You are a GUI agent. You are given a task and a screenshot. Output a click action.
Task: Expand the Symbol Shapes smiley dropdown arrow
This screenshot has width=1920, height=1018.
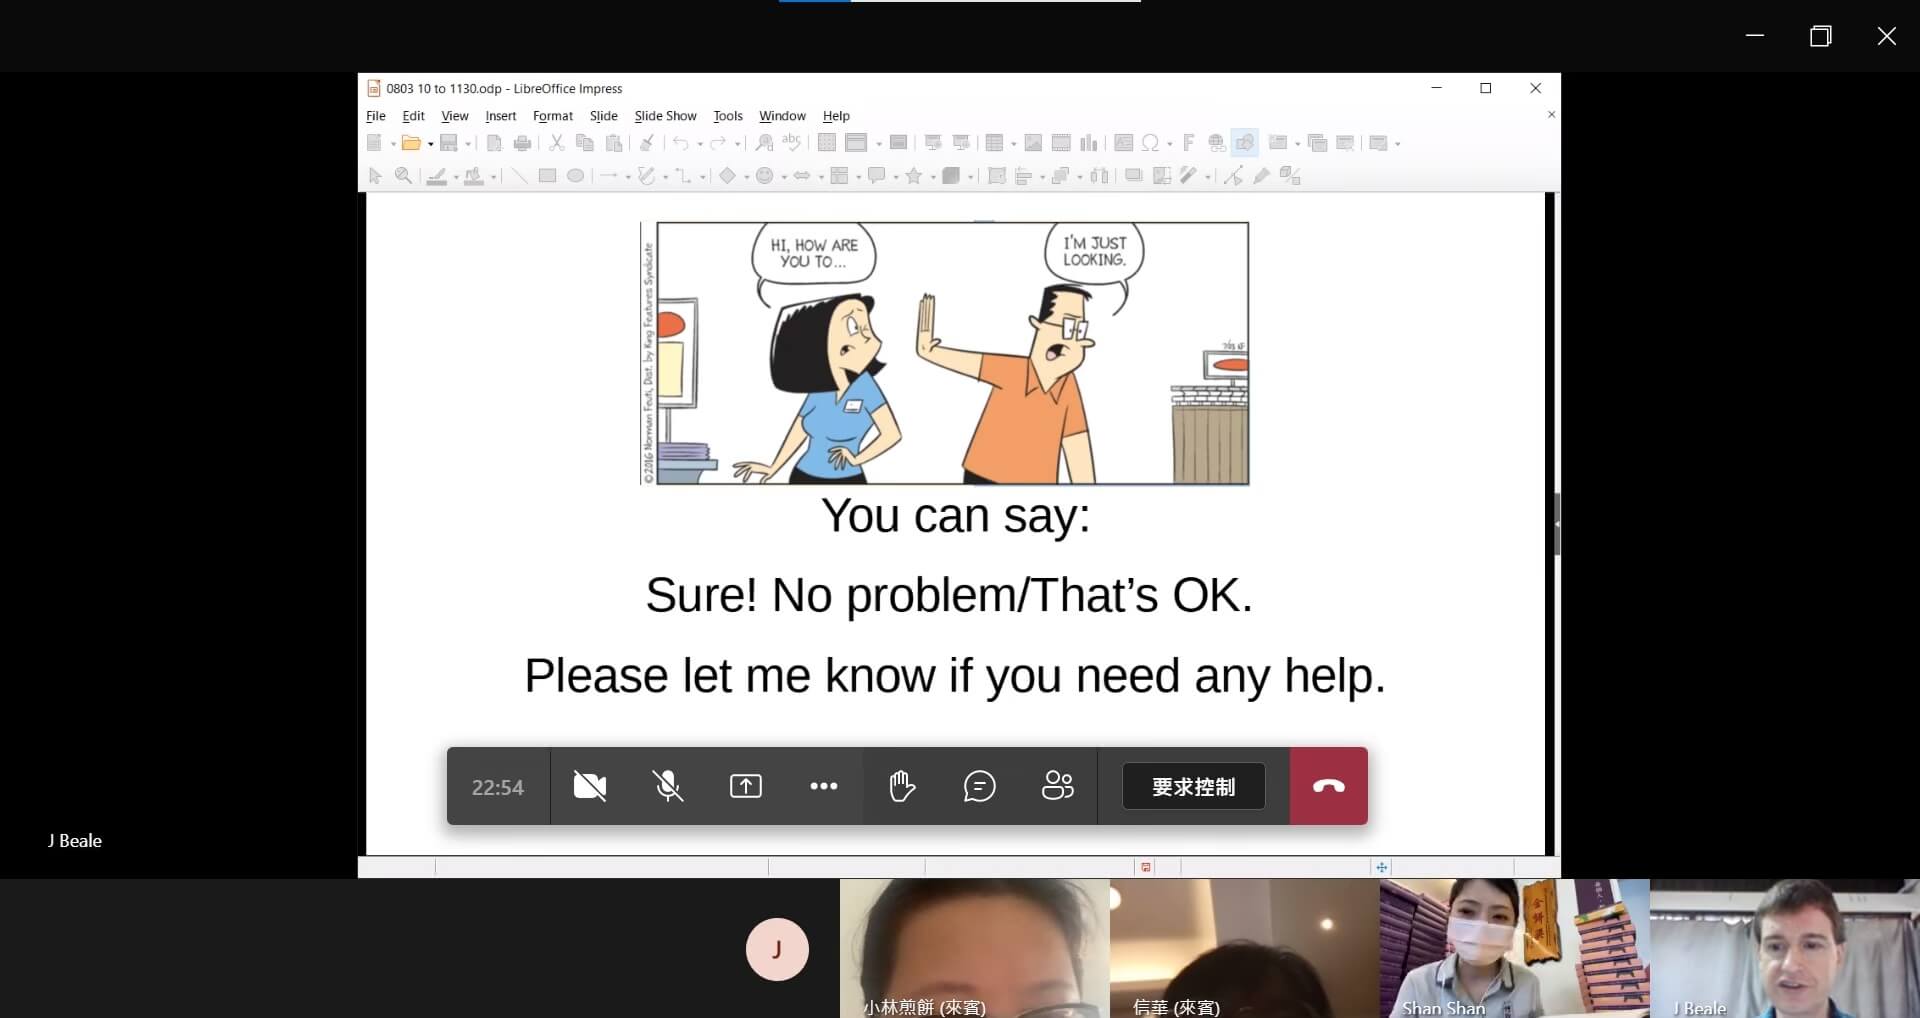pyautogui.click(x=784, y=177)
